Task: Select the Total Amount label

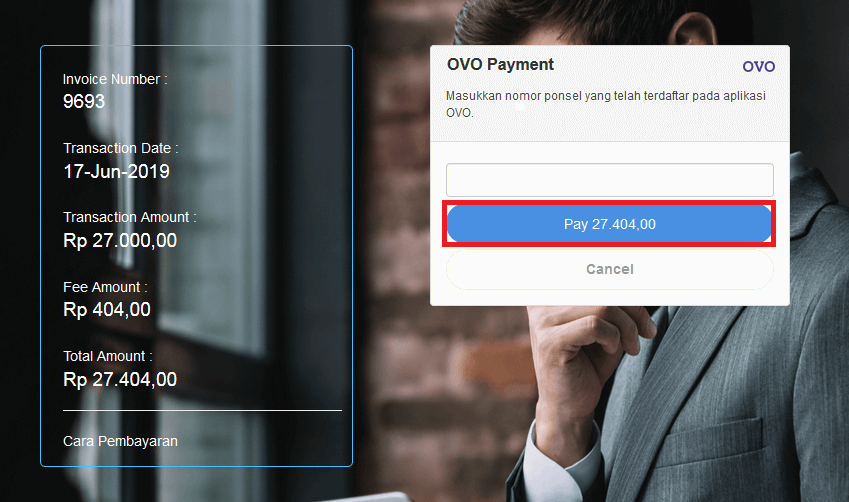Action: (x=108, y=356)
